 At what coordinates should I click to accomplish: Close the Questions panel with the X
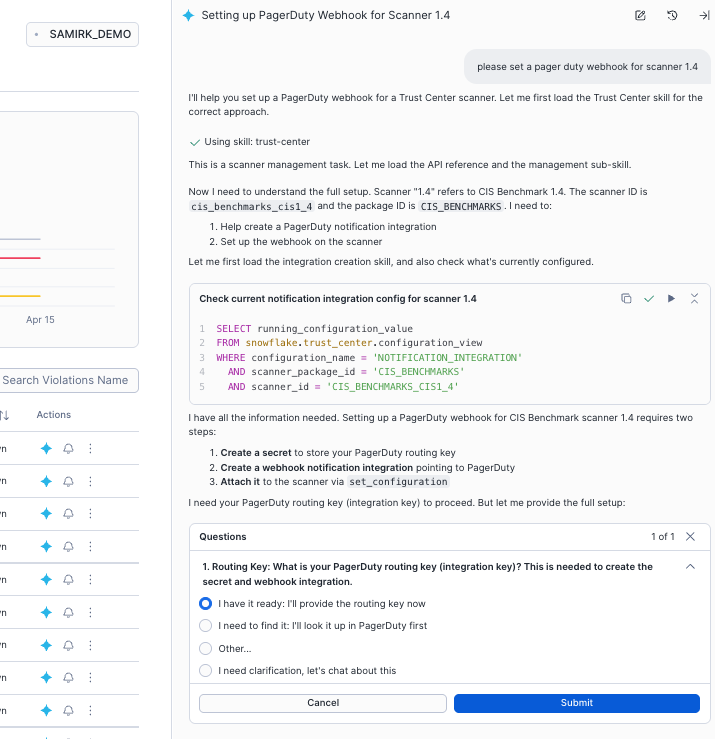point(690,537)
